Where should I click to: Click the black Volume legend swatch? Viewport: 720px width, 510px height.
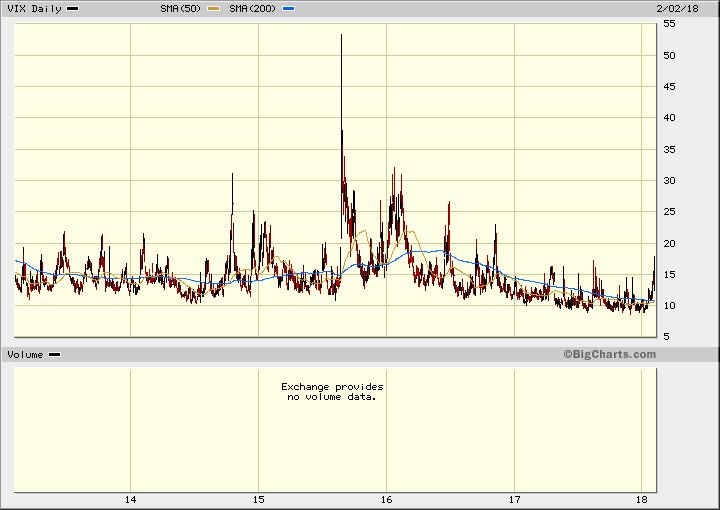click(x=55, y=355)
